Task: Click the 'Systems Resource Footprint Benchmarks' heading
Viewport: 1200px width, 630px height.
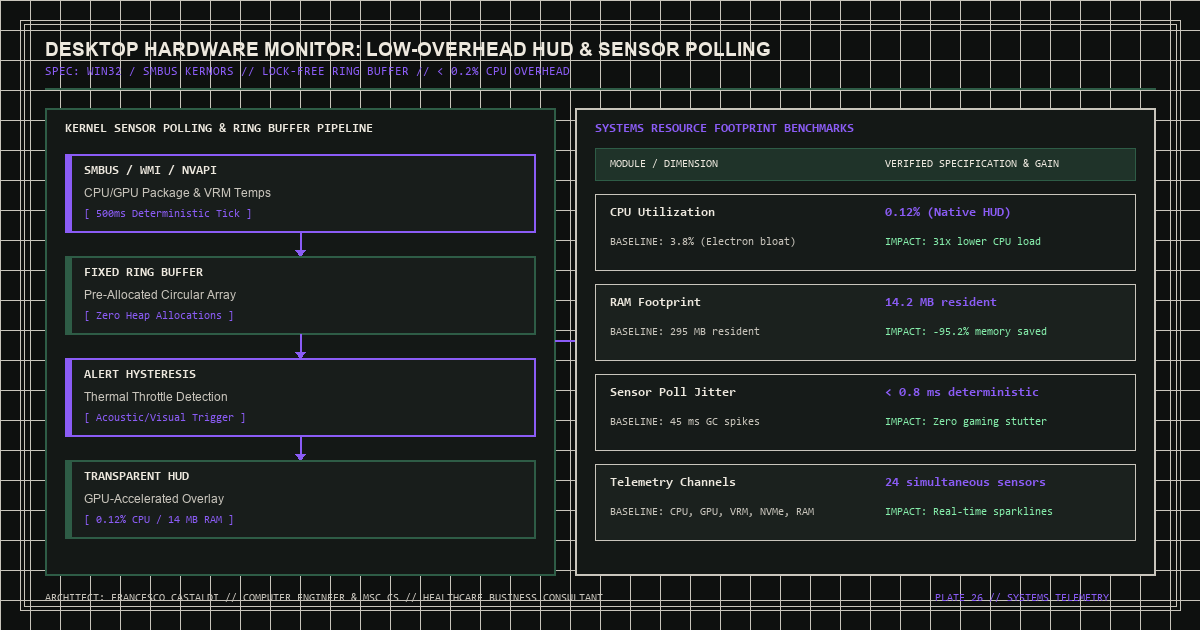Action: coord(724,128)
